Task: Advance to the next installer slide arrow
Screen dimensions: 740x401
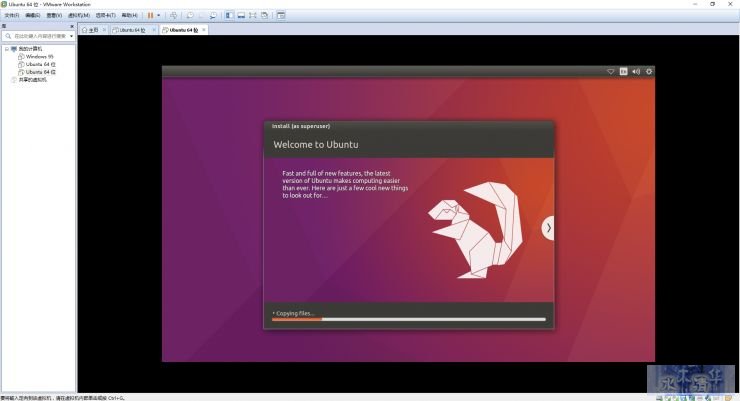Action: click(548, 228)
